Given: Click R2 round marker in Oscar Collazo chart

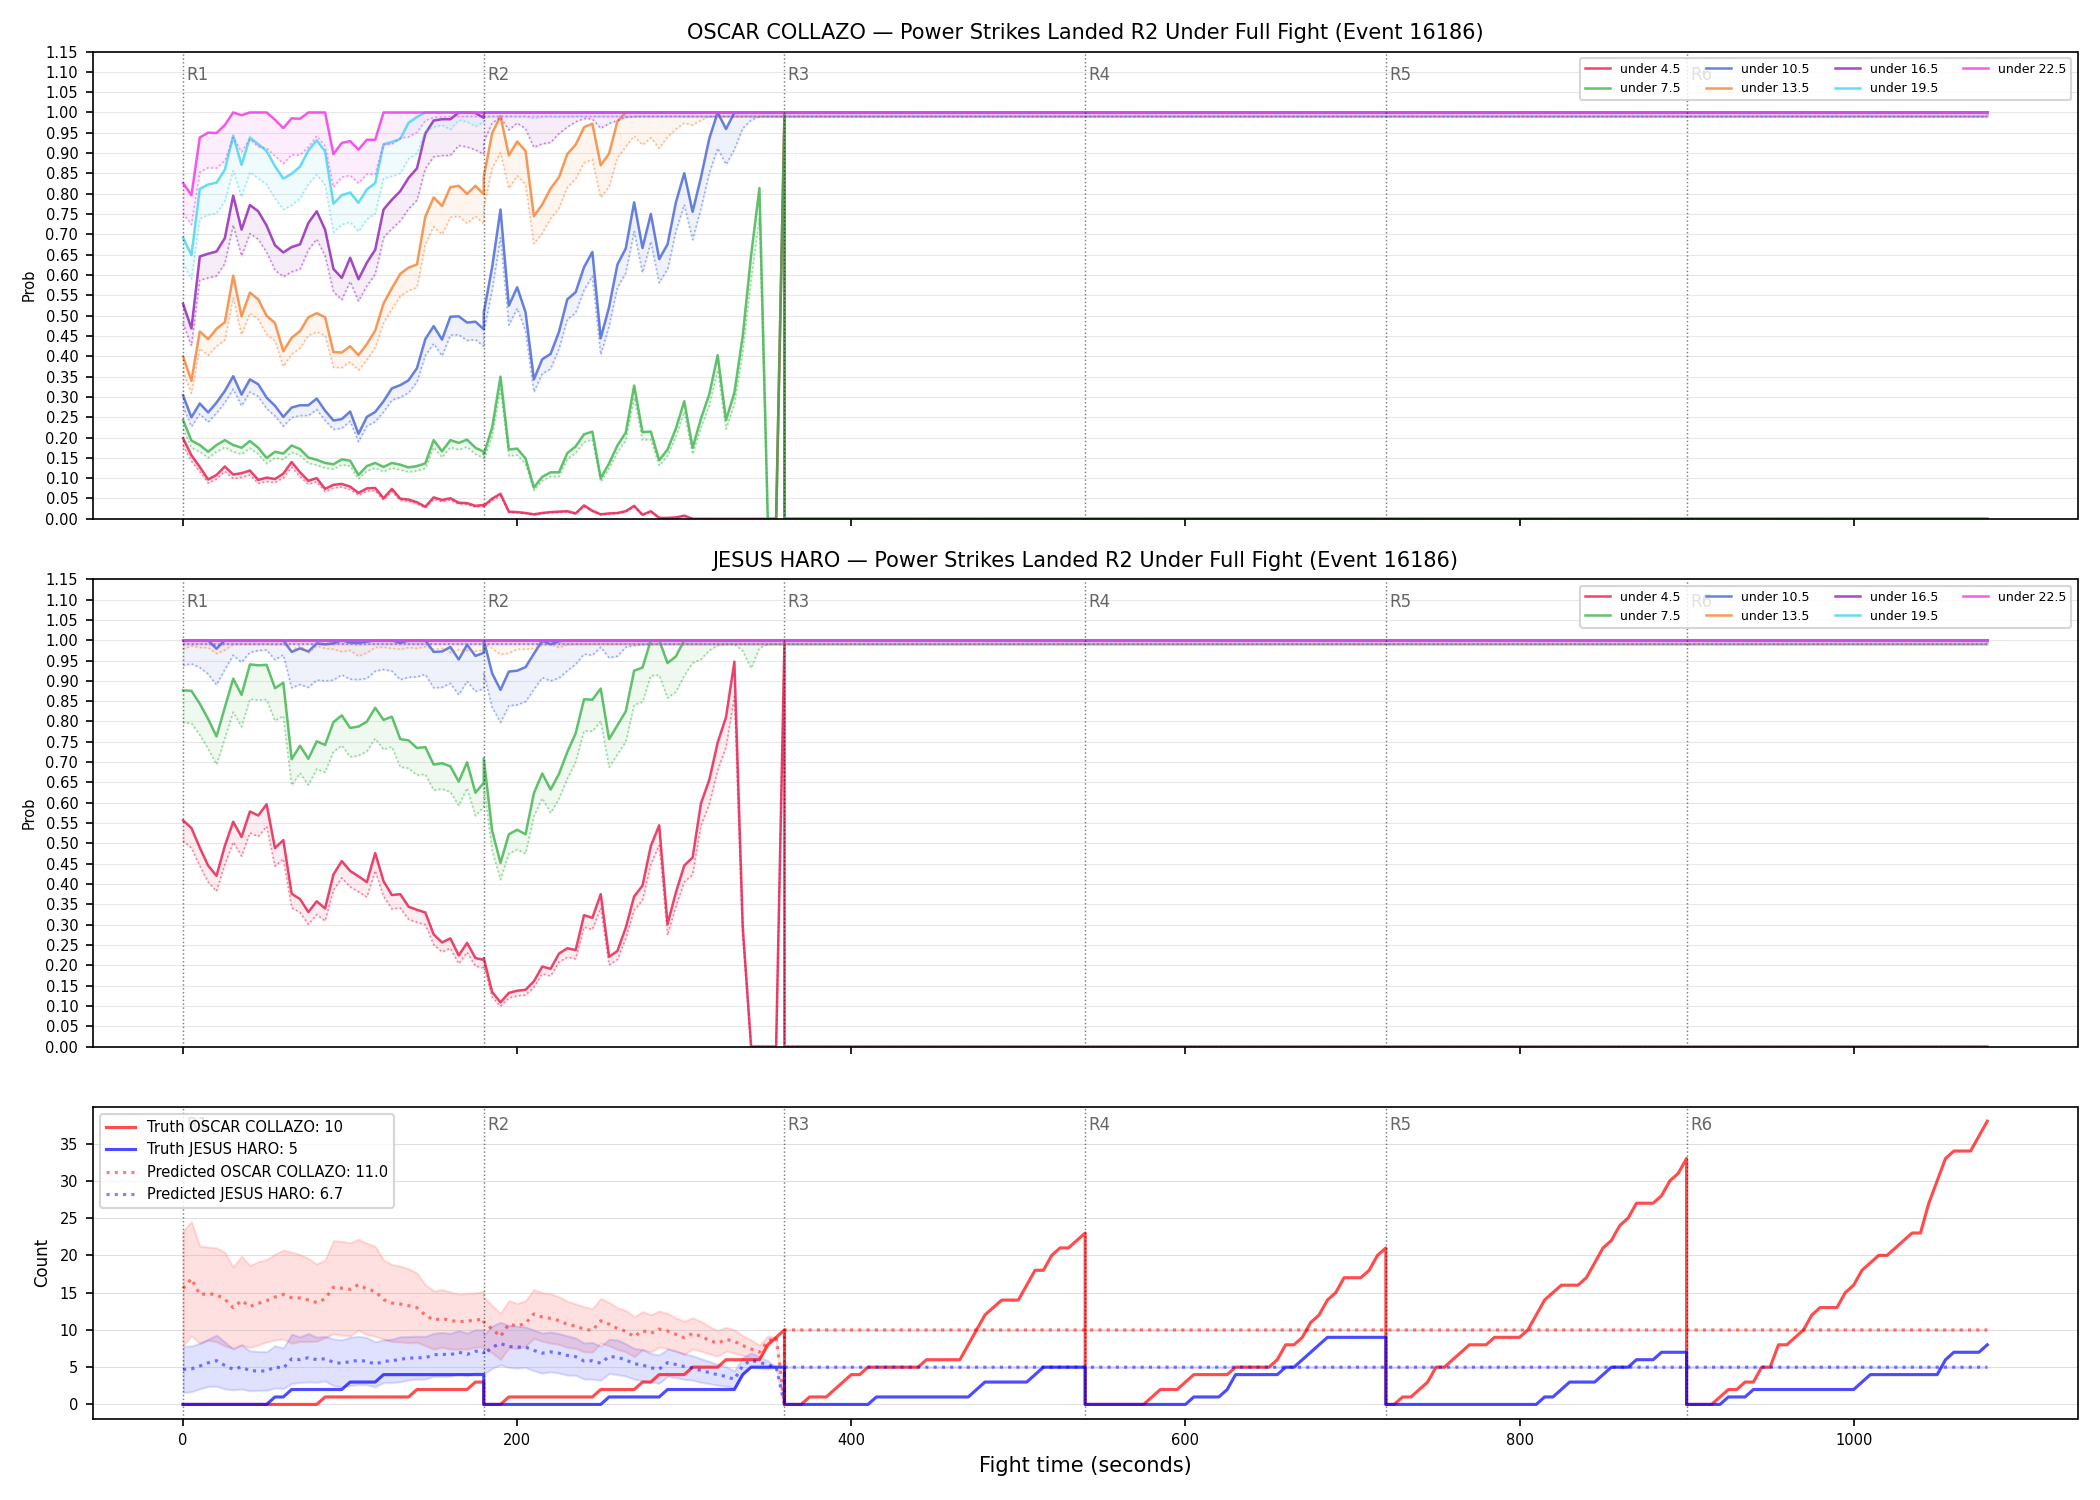Looking at the screenshot, I should click(498, 74).
